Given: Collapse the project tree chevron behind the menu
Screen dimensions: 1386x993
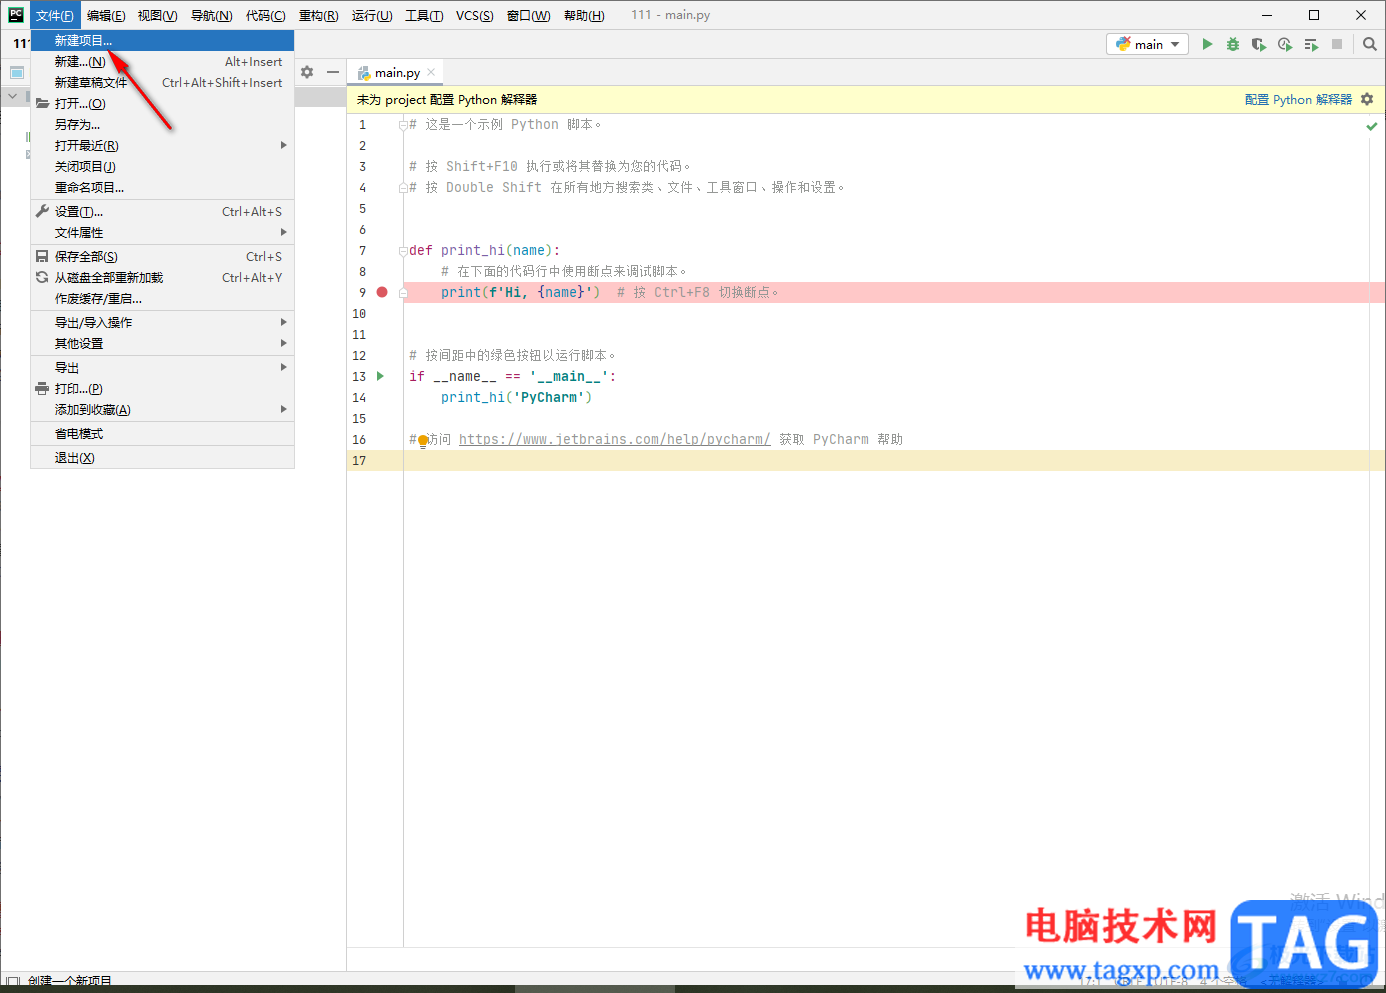Looking at the screenshot, I should pyautogui.click(x=13, y=97).
